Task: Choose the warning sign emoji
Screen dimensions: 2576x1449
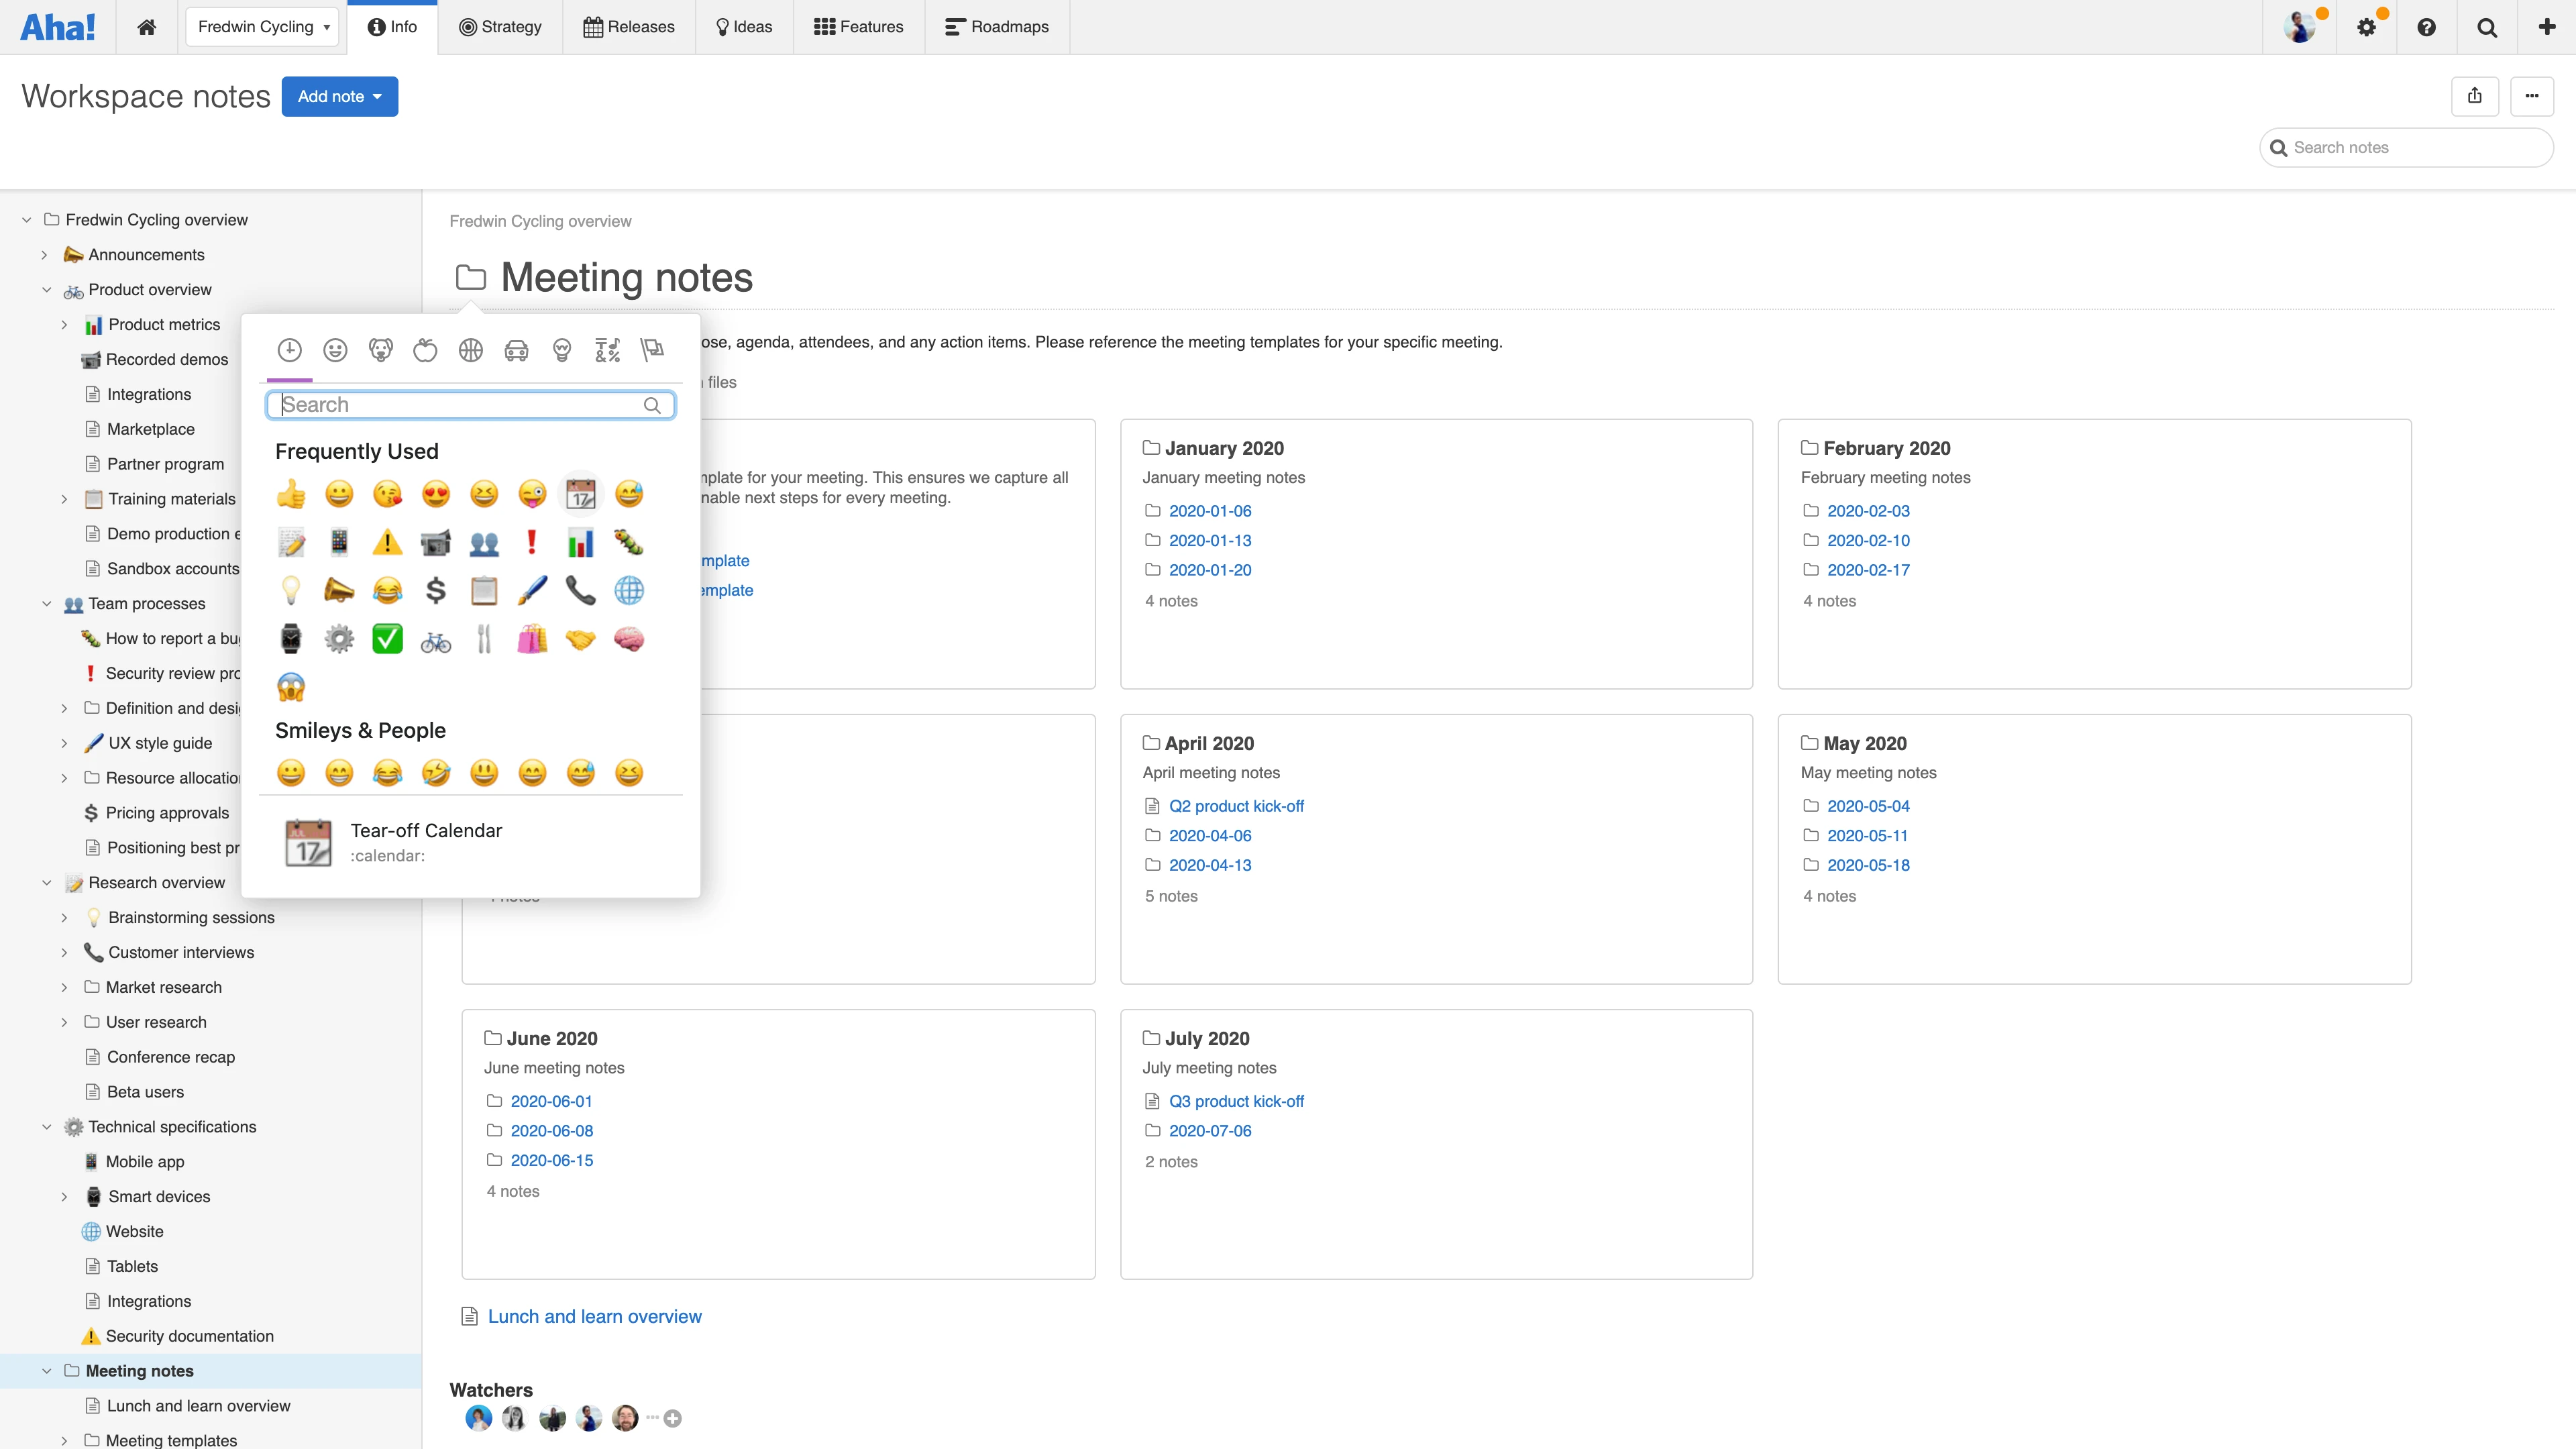Action: 387,542
